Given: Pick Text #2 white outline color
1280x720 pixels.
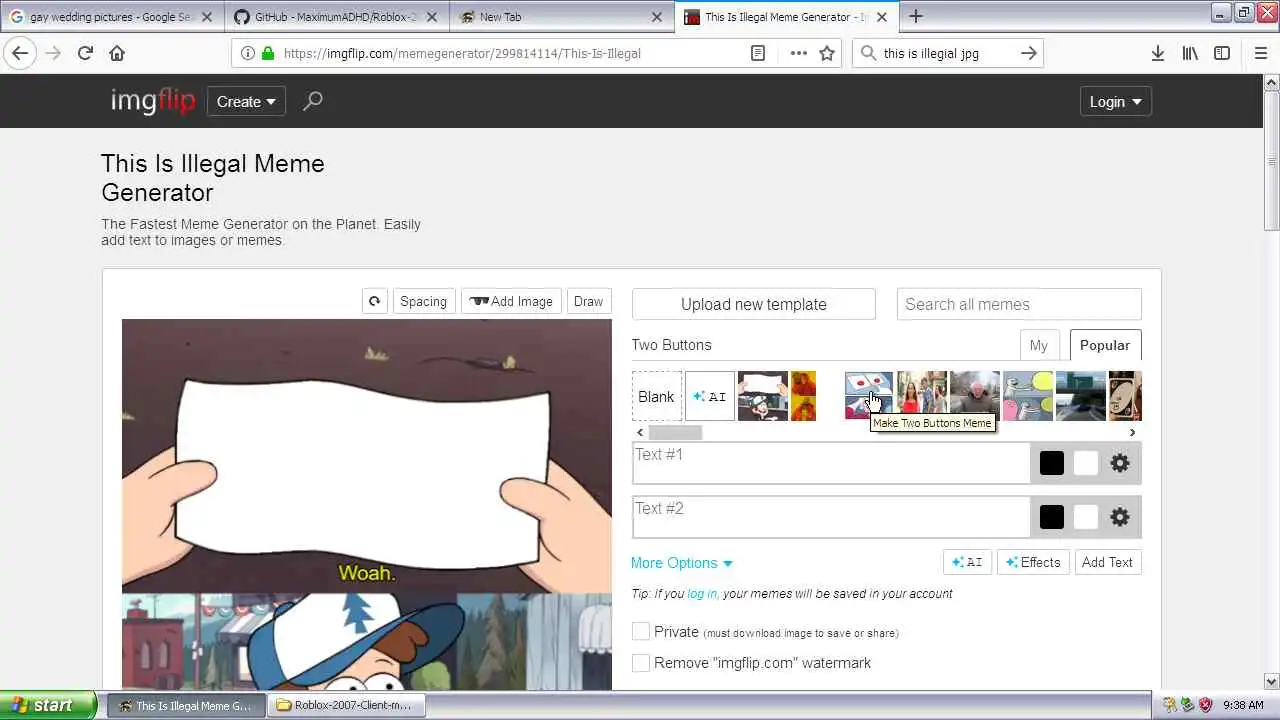Looking at the screenshot, I should [1085, 517].
